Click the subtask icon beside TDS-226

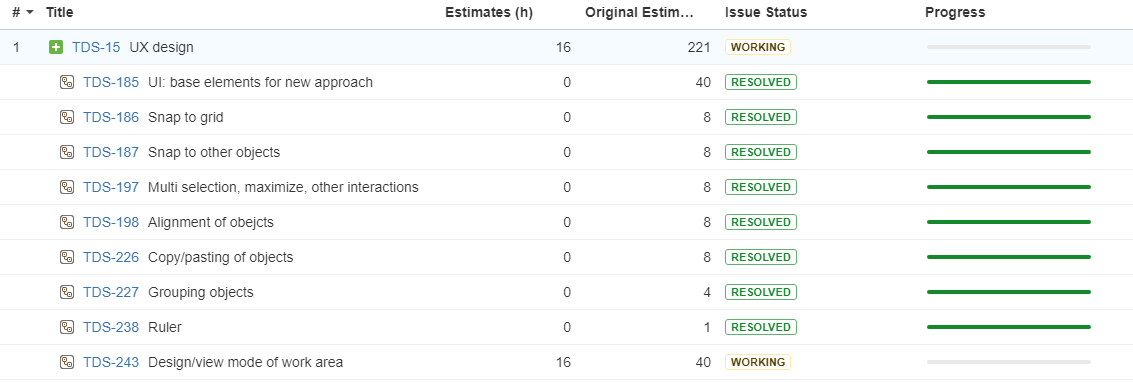click(66, 257)
